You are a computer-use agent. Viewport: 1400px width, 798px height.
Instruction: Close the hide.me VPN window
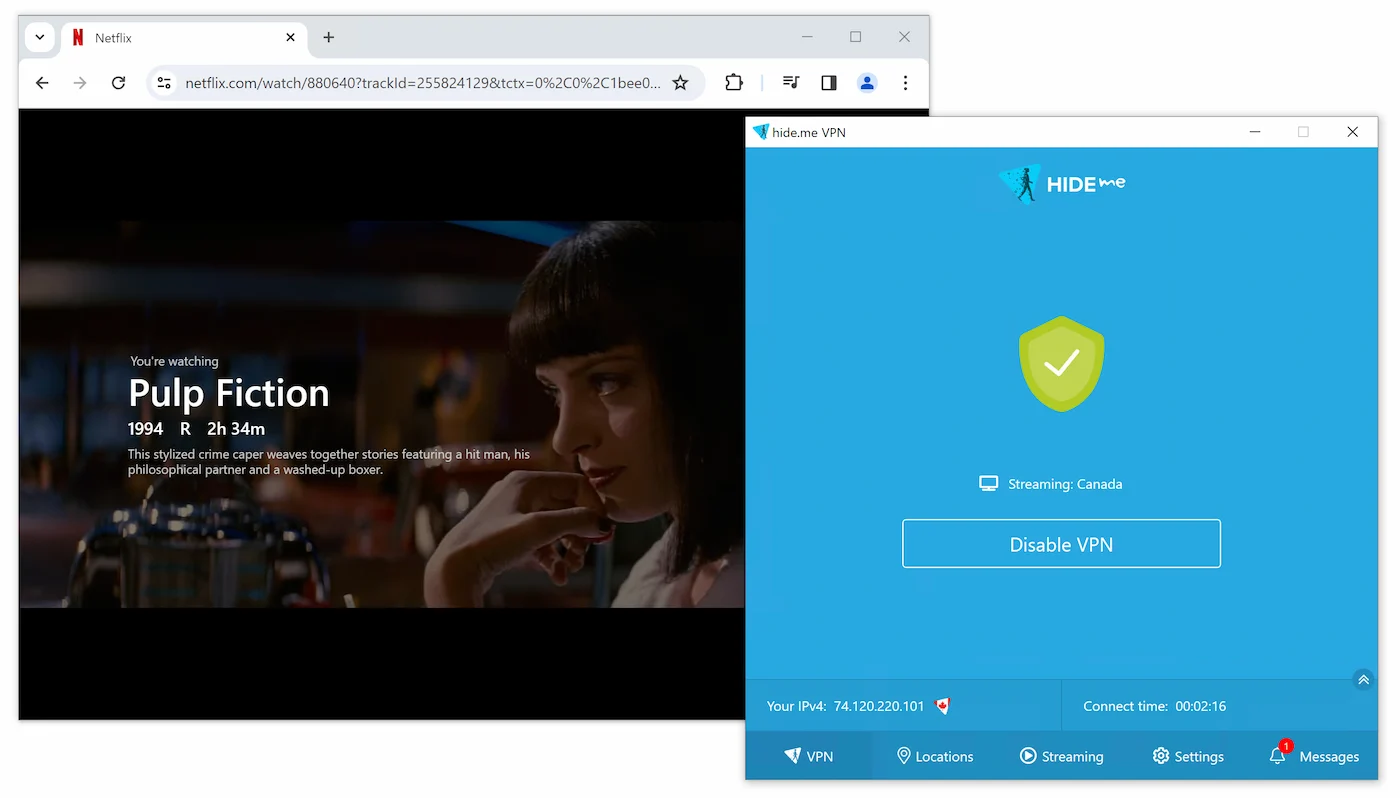pyautogui.click(x=1352, y=132)
